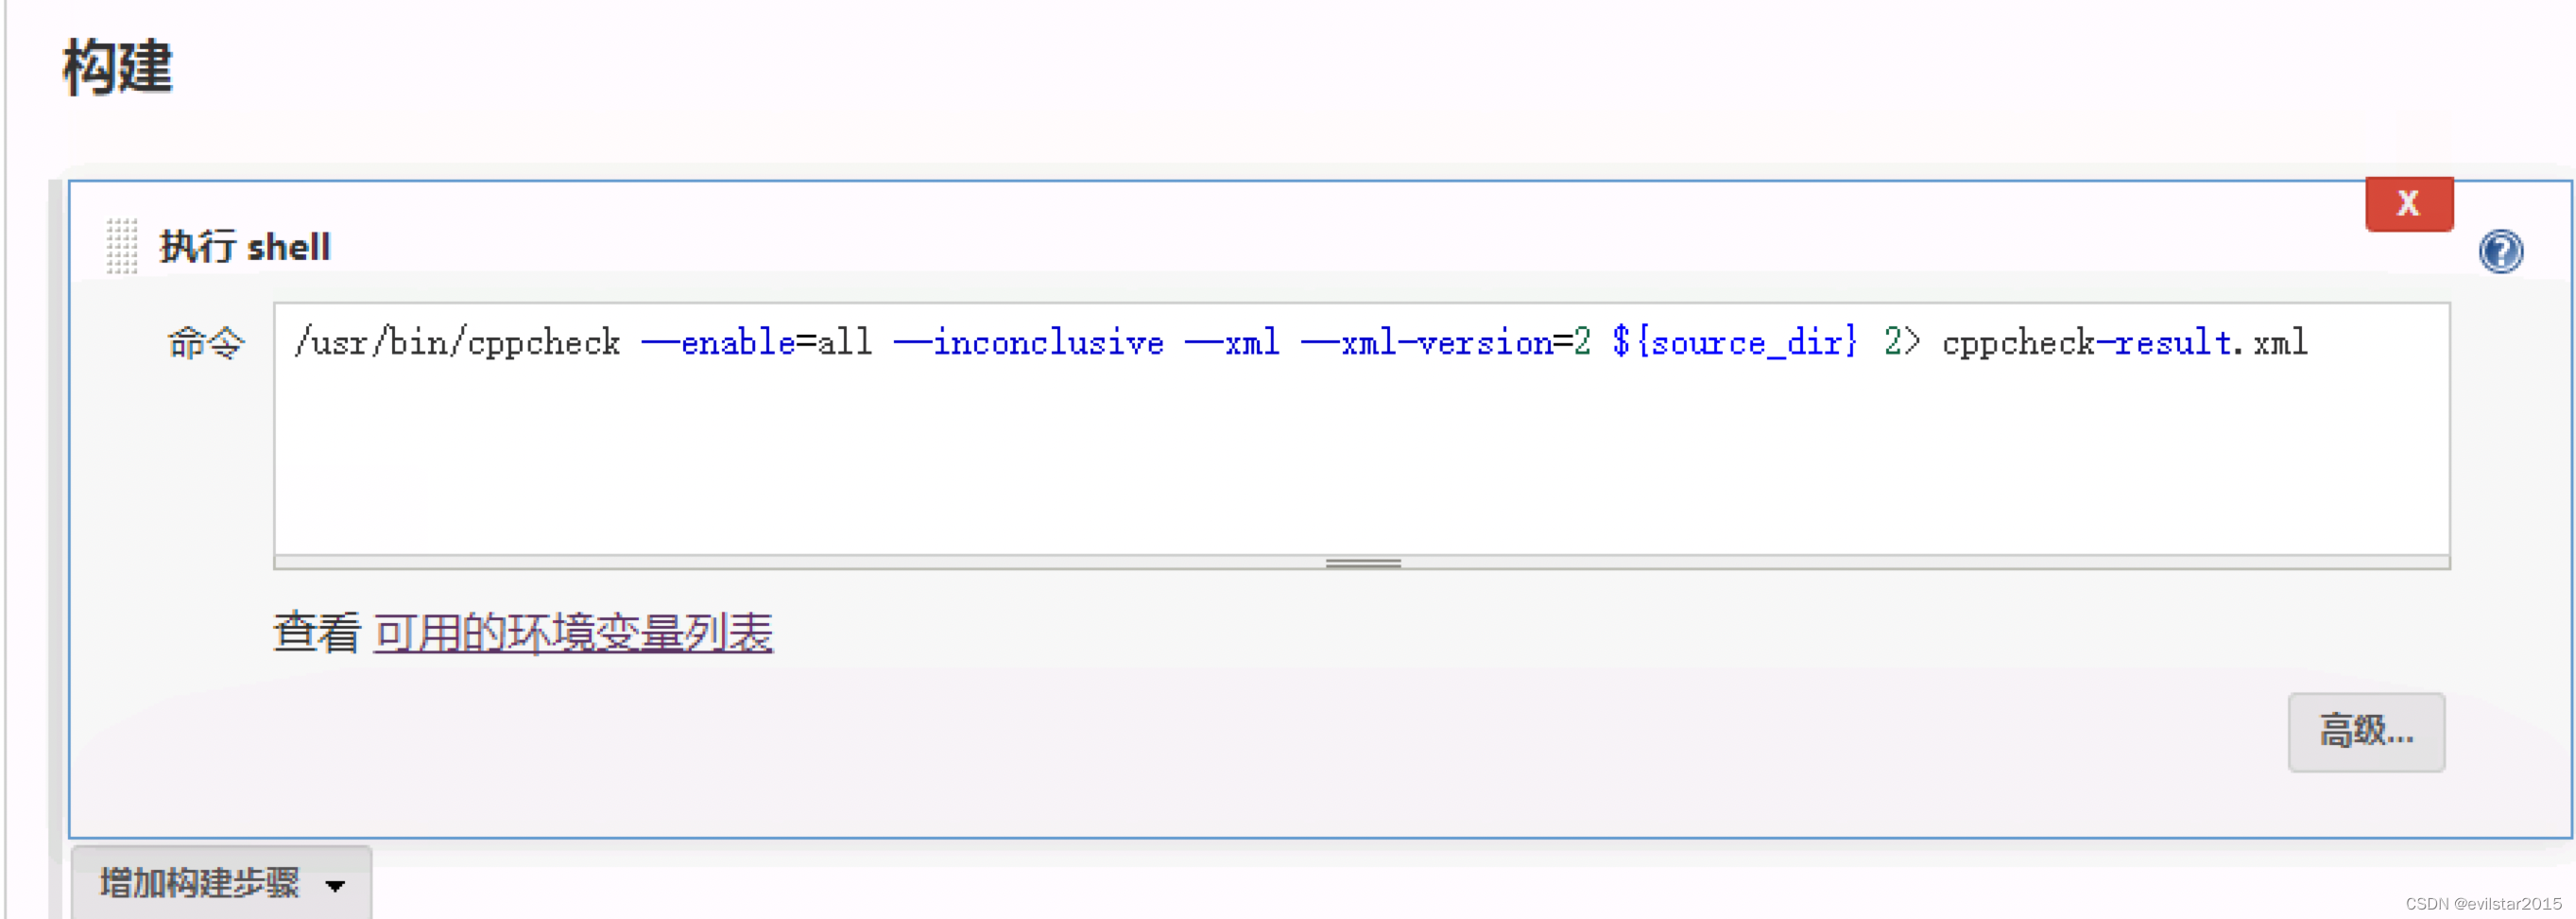Open the 可用的环境变量列表 link

coord(573,633)
